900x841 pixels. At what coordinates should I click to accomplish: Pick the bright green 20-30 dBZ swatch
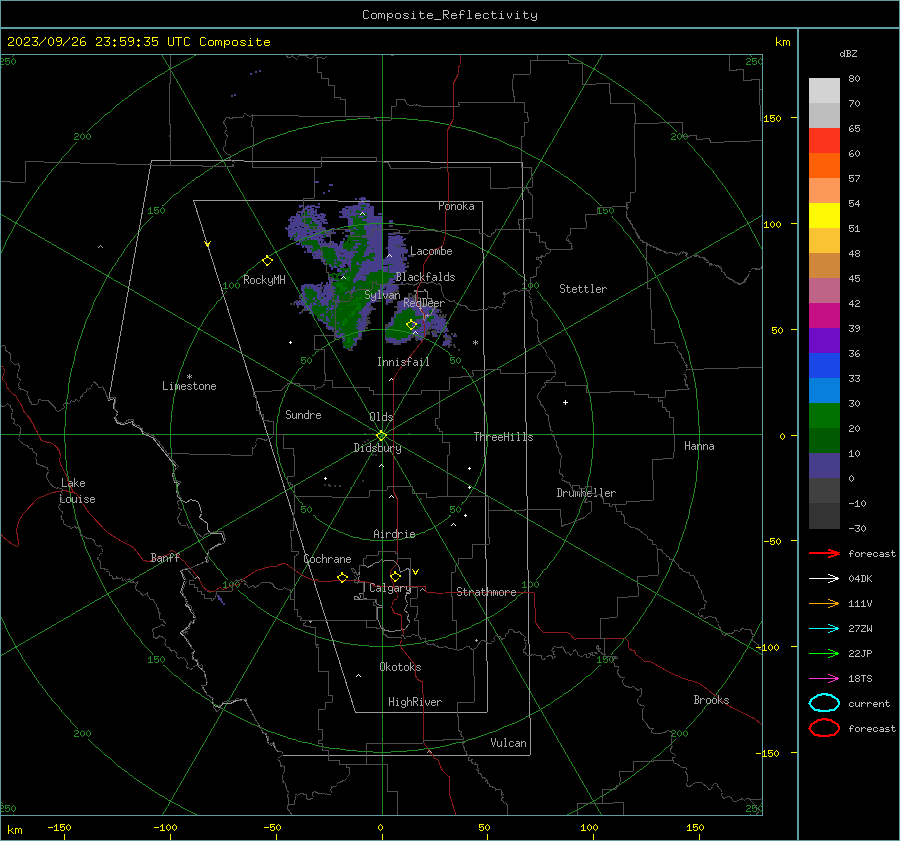(x=824, y=415)
